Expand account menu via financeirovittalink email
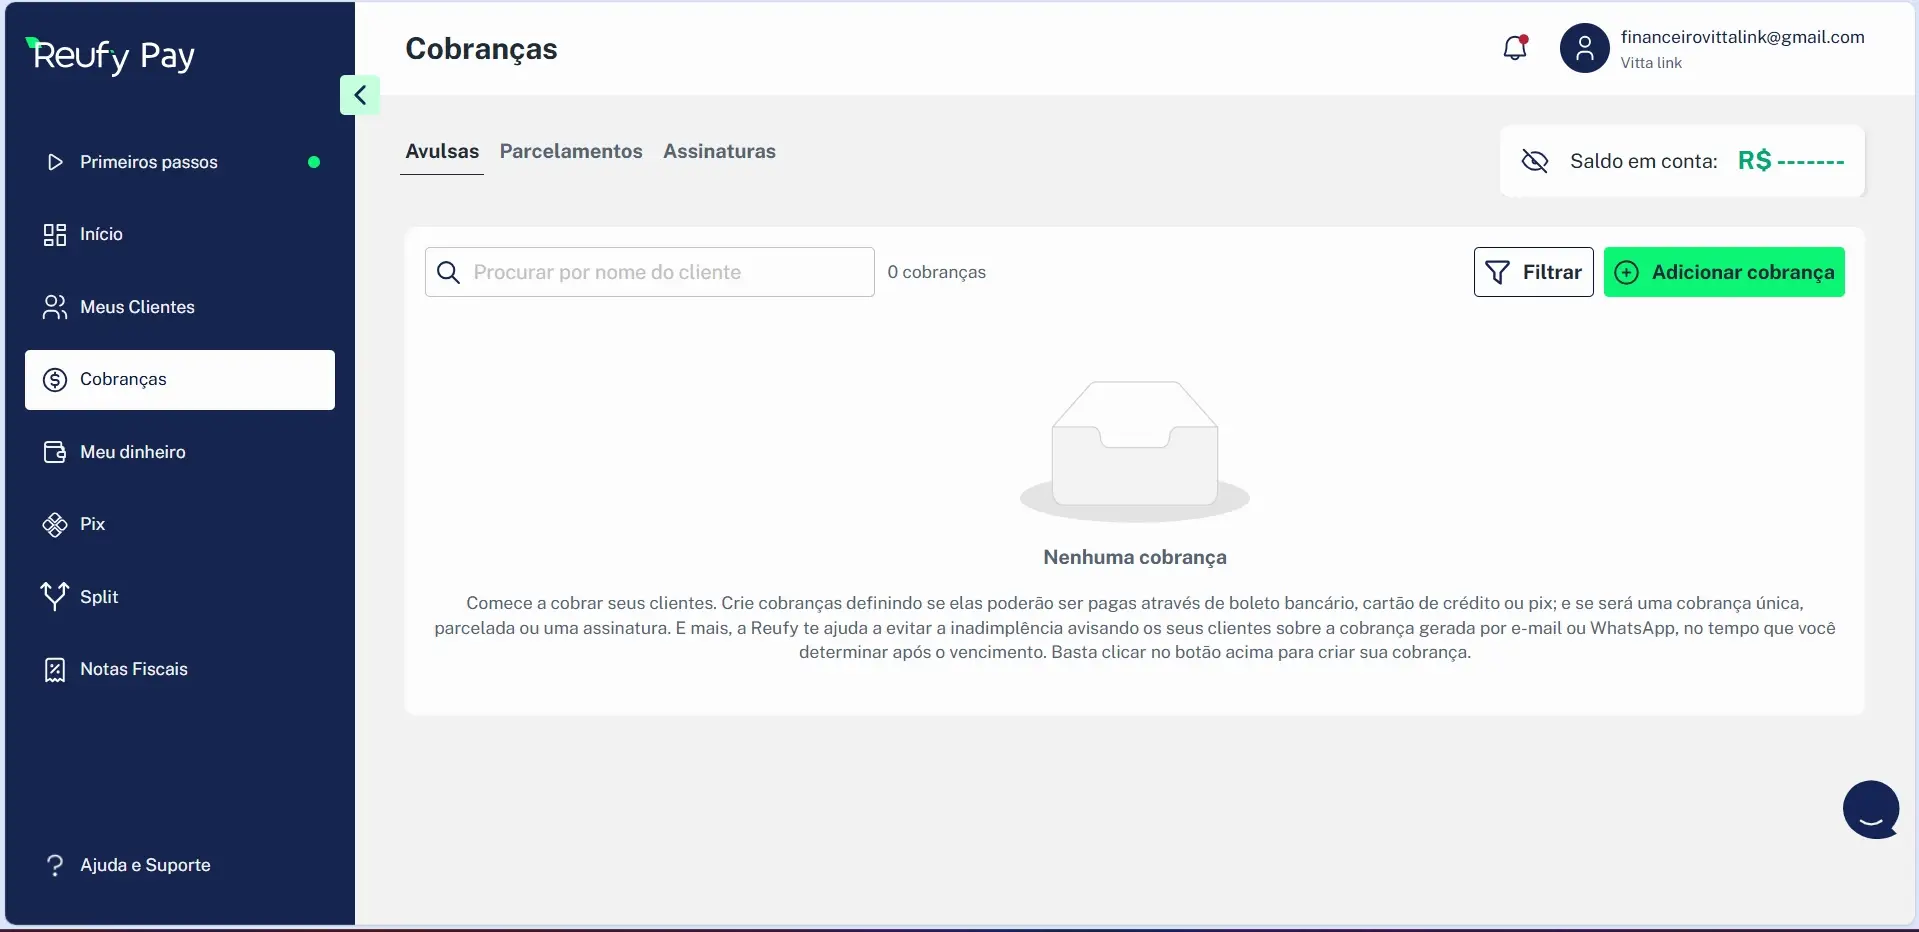The image size is (1919, 932). pos(1741,37)
